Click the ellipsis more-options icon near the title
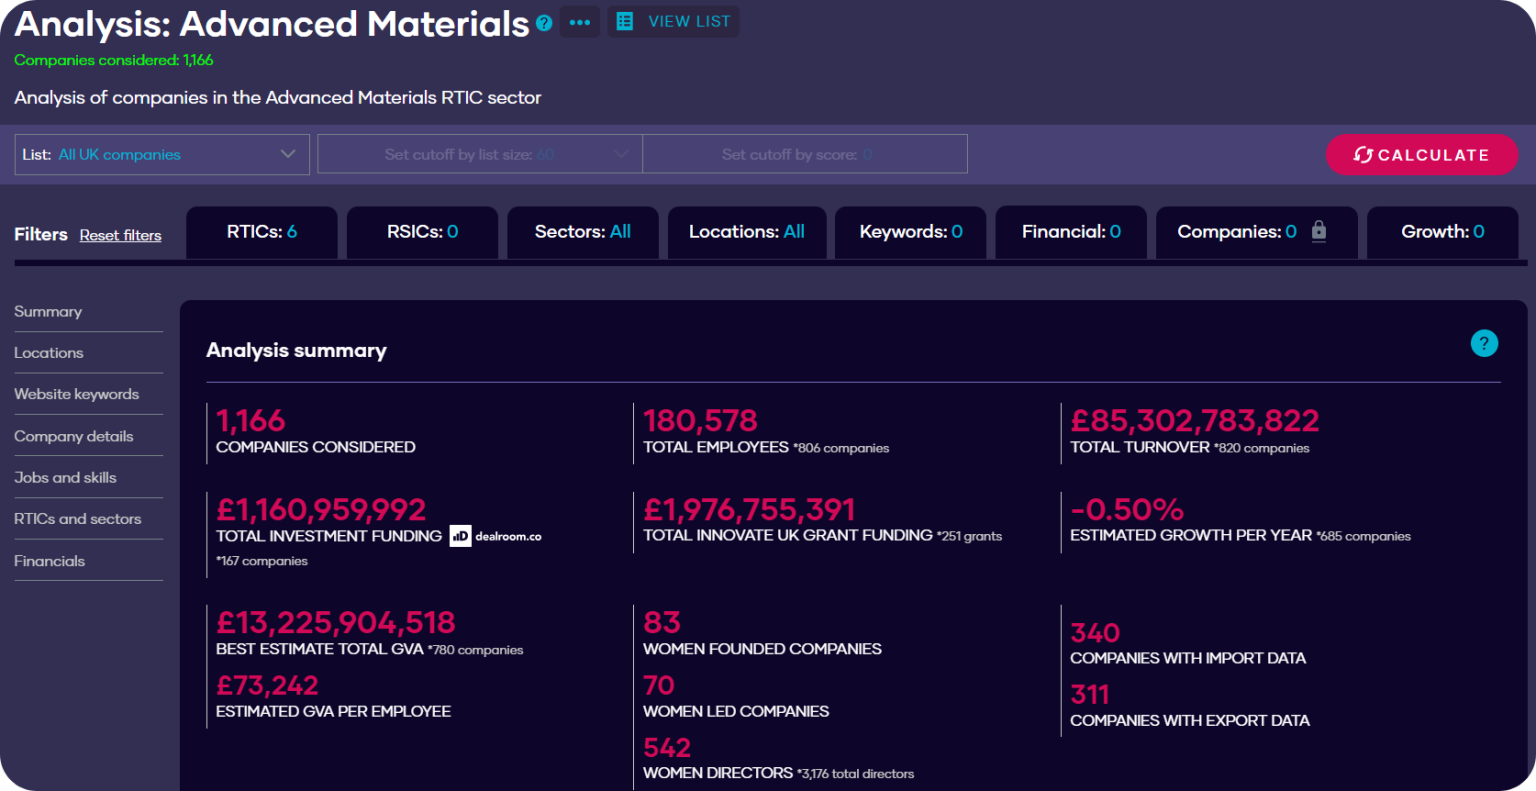Image resolution: width=1536 pixels, height=791 pixels. pyautogui.click(x=580, y=21)
